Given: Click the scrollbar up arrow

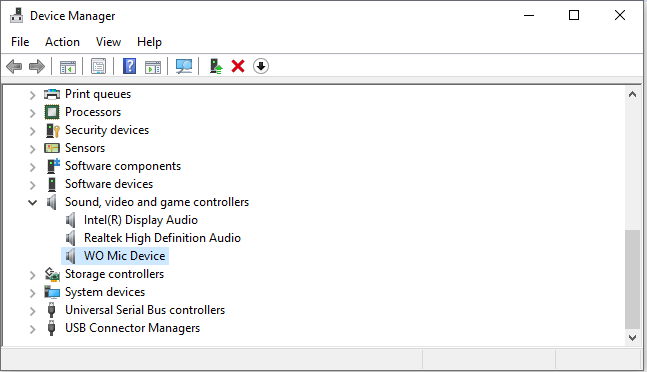Looking at the screenshot, I should (x=632, y=94).
